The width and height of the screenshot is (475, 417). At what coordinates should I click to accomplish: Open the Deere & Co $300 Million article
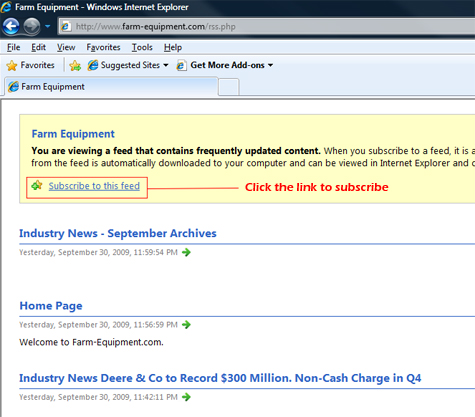tap(220, 378)
